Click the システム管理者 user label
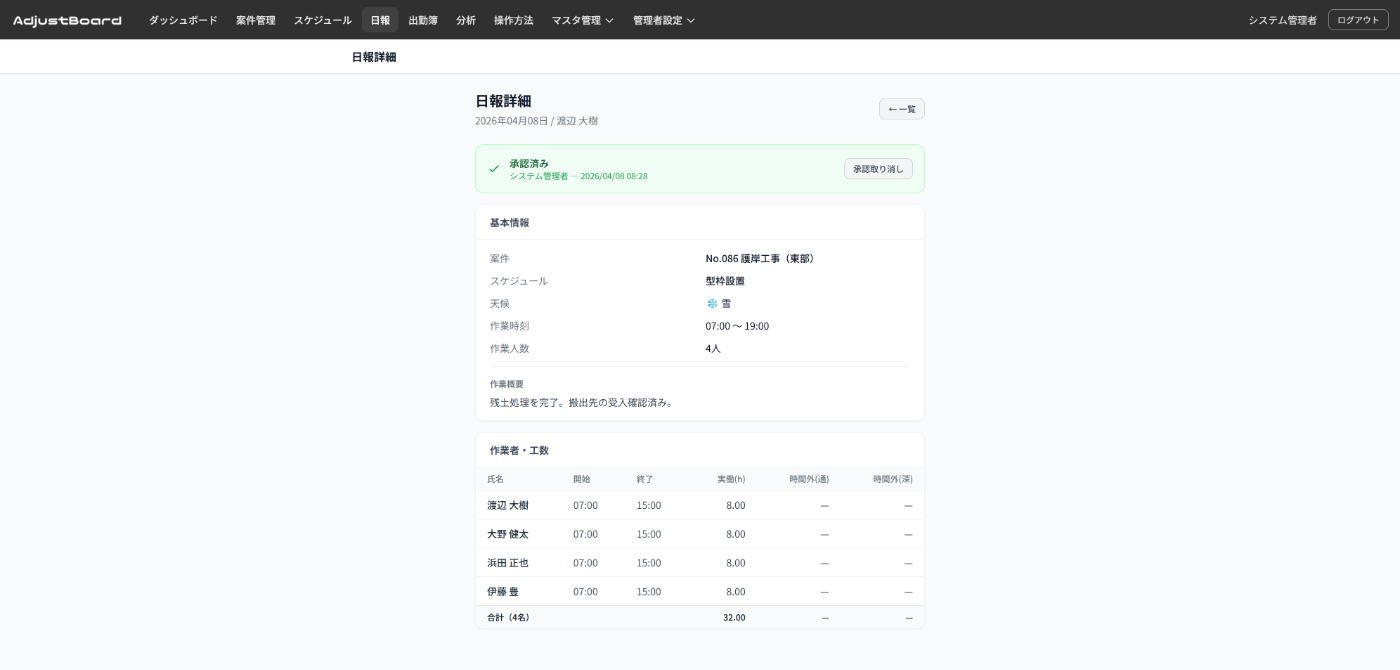The image size is (1400, 670). 1282,20
